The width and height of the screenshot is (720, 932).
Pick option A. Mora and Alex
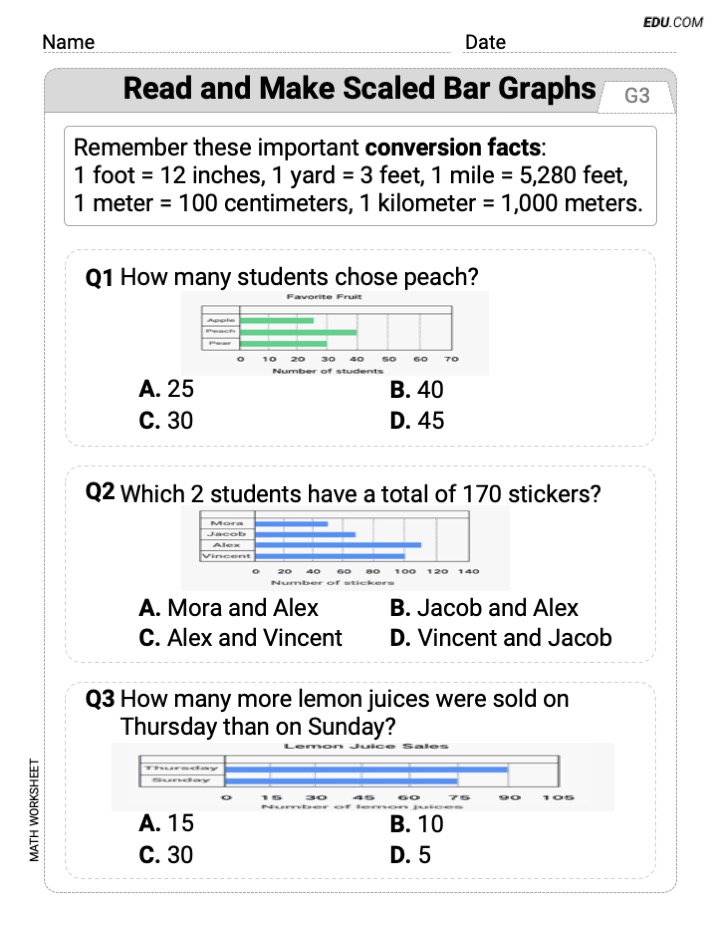228,607
